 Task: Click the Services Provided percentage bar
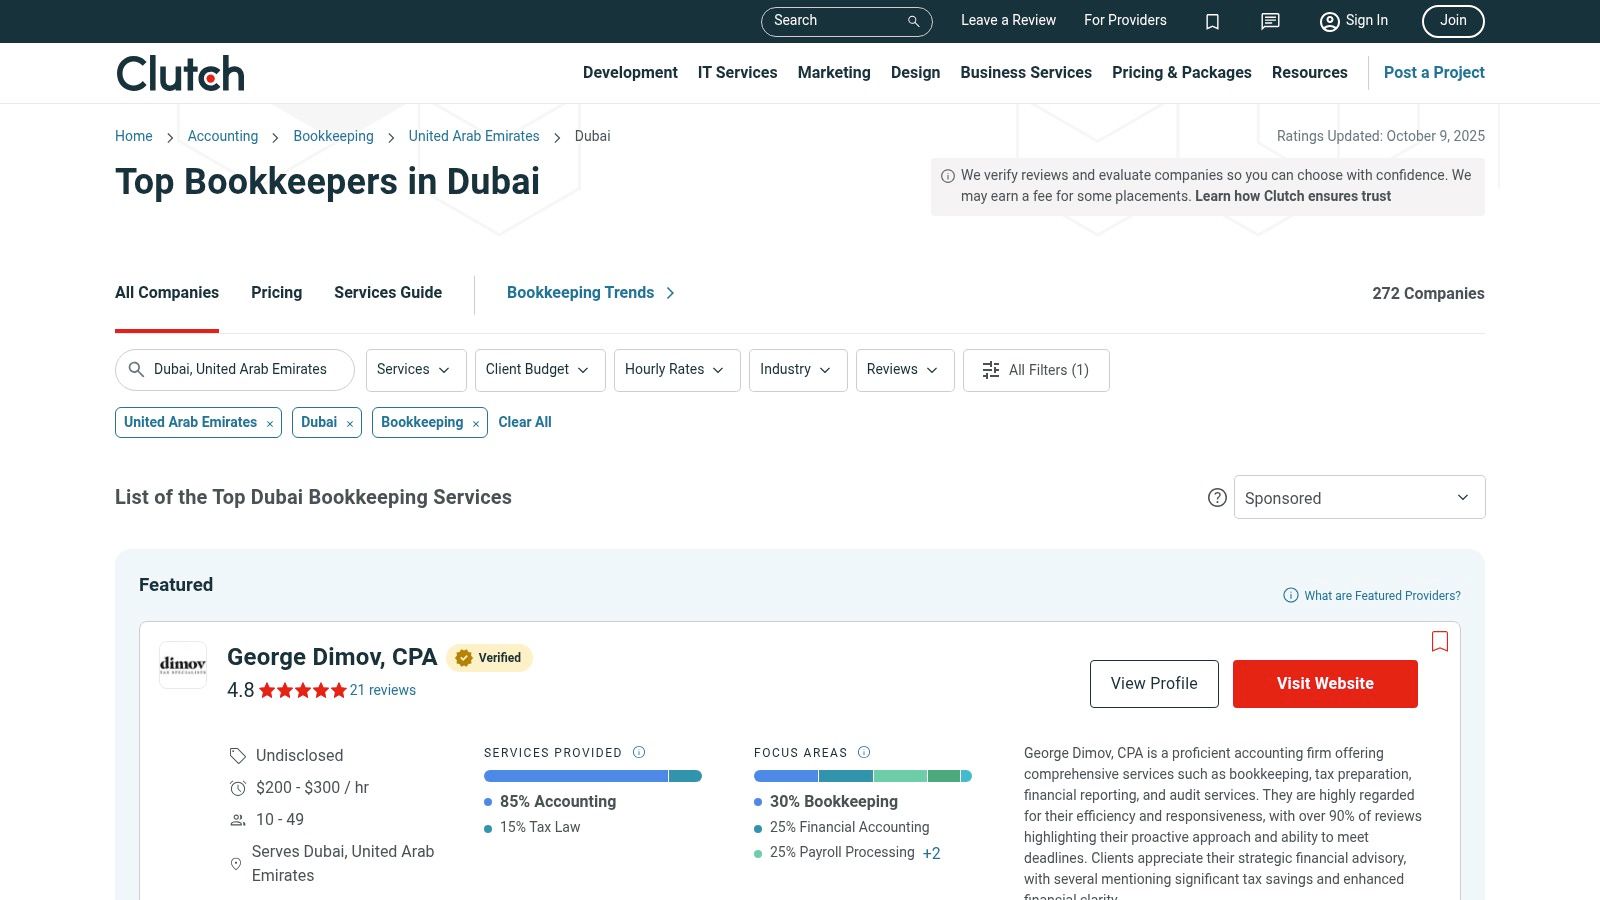pyautogui.click(x=593, y=776)
